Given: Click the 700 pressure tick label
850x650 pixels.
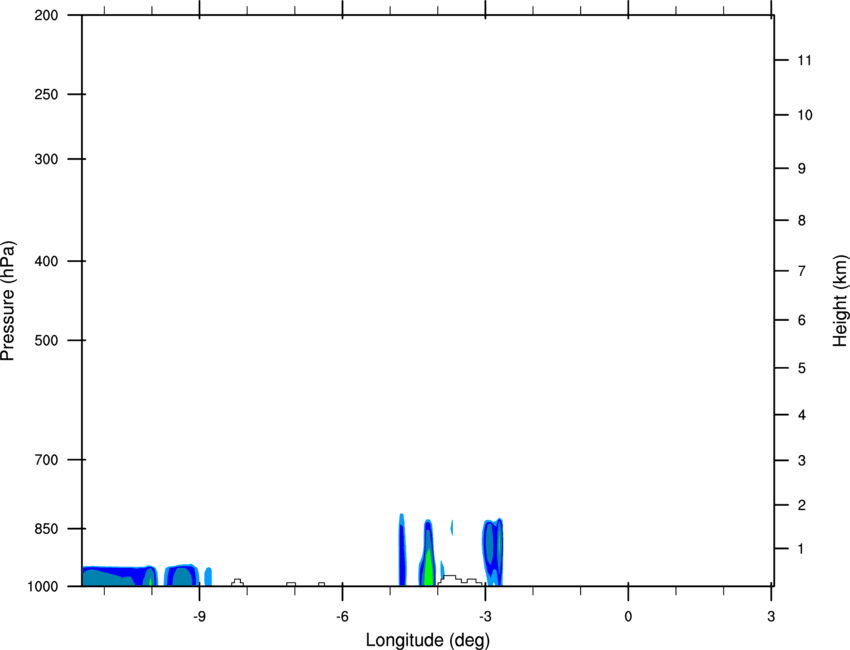Looking at the screenshot, I should click(x=46, y=460).
